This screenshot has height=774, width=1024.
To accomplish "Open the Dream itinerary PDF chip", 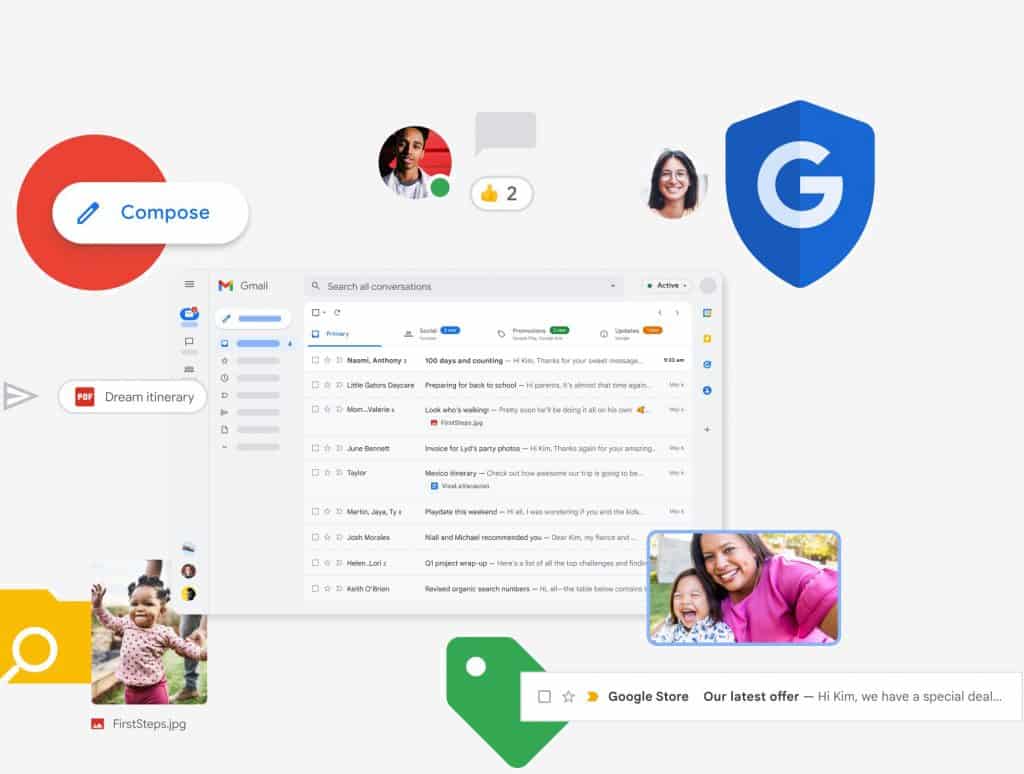I will tap(133, 396).
